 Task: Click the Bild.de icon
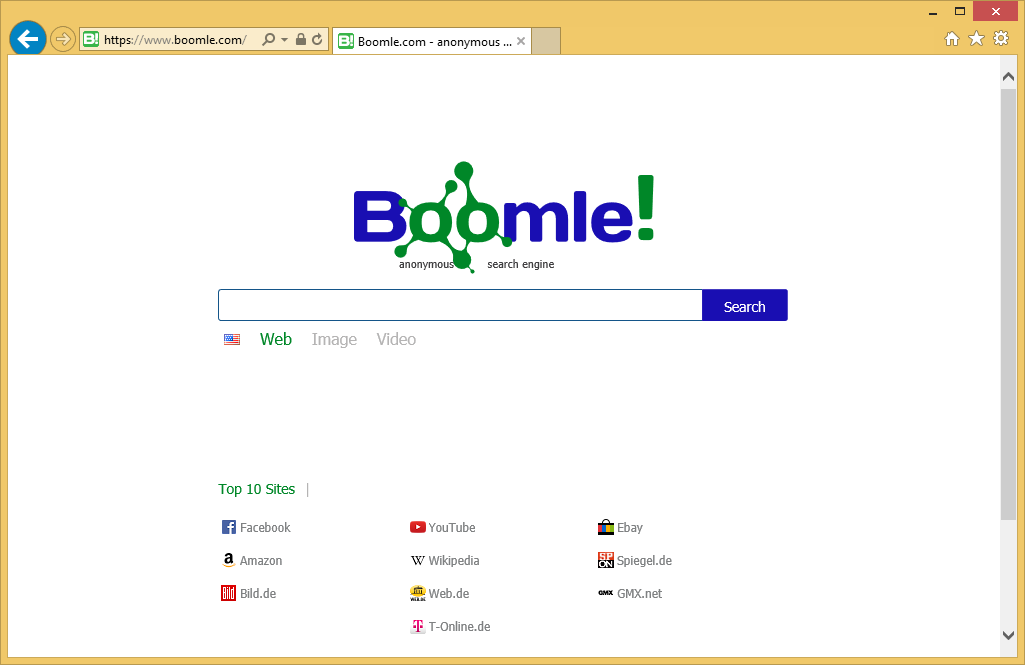[228, 593]
